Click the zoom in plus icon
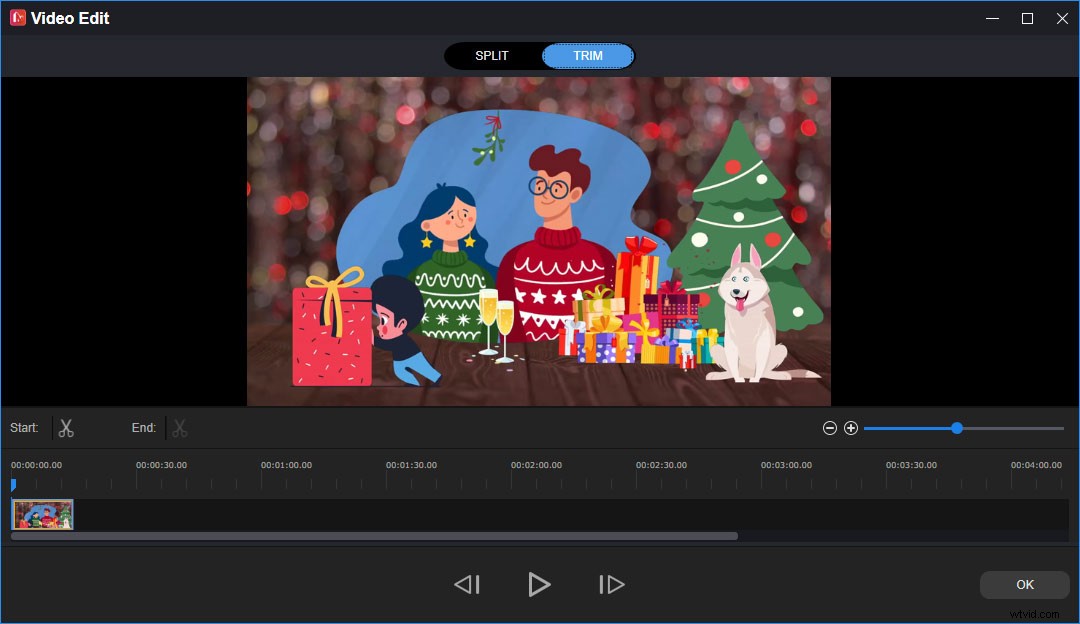Image resolution: width=1080 pixels, height=624 pixels. 851,427
